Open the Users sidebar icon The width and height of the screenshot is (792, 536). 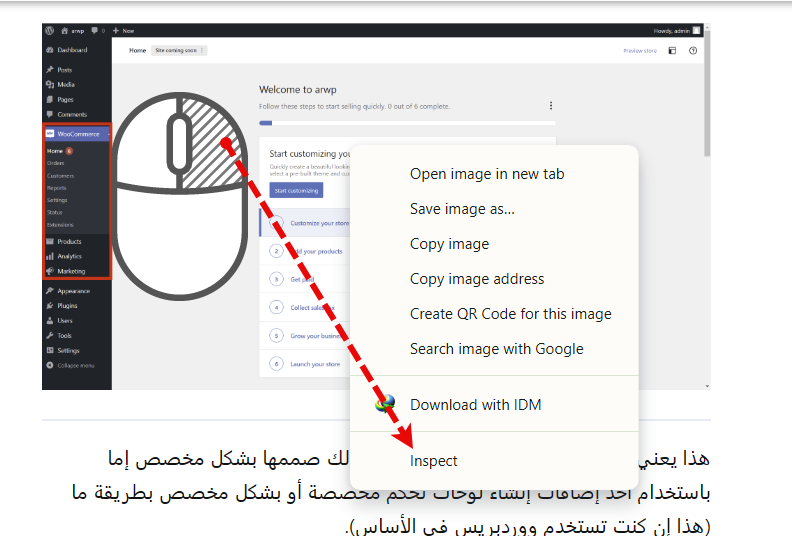point(50,320)
